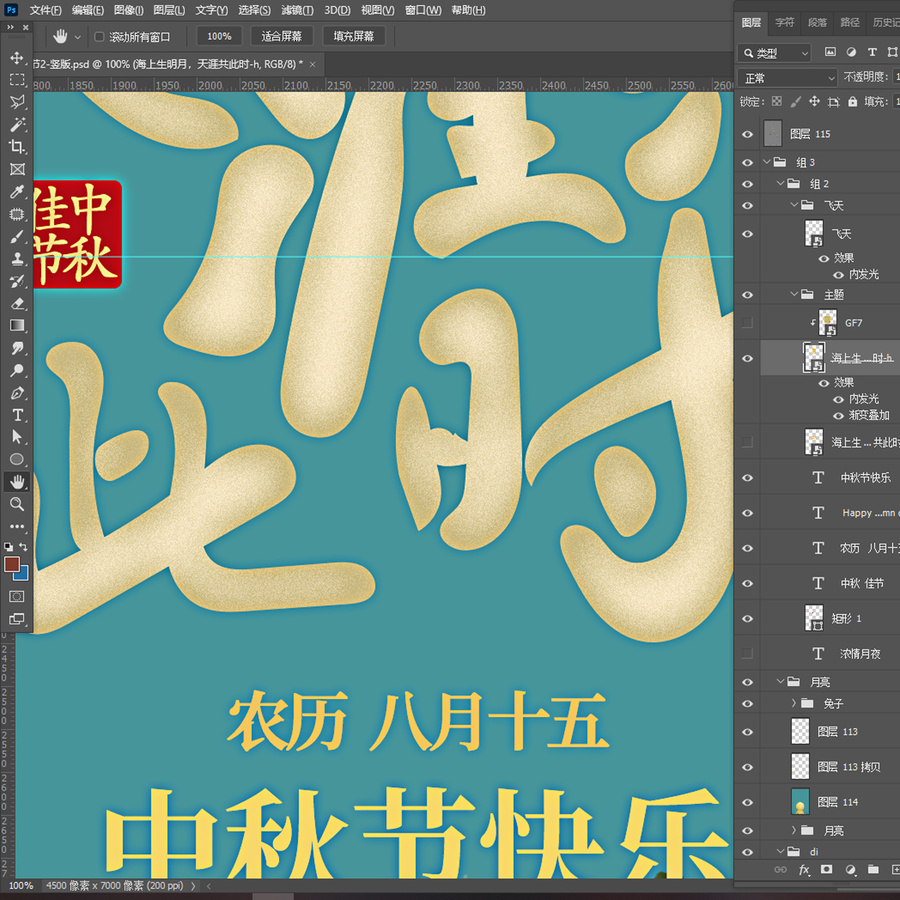Add a layer mask to the layer
The width and height of the screenshot is (900, 900).
click(x=826, y=870)
